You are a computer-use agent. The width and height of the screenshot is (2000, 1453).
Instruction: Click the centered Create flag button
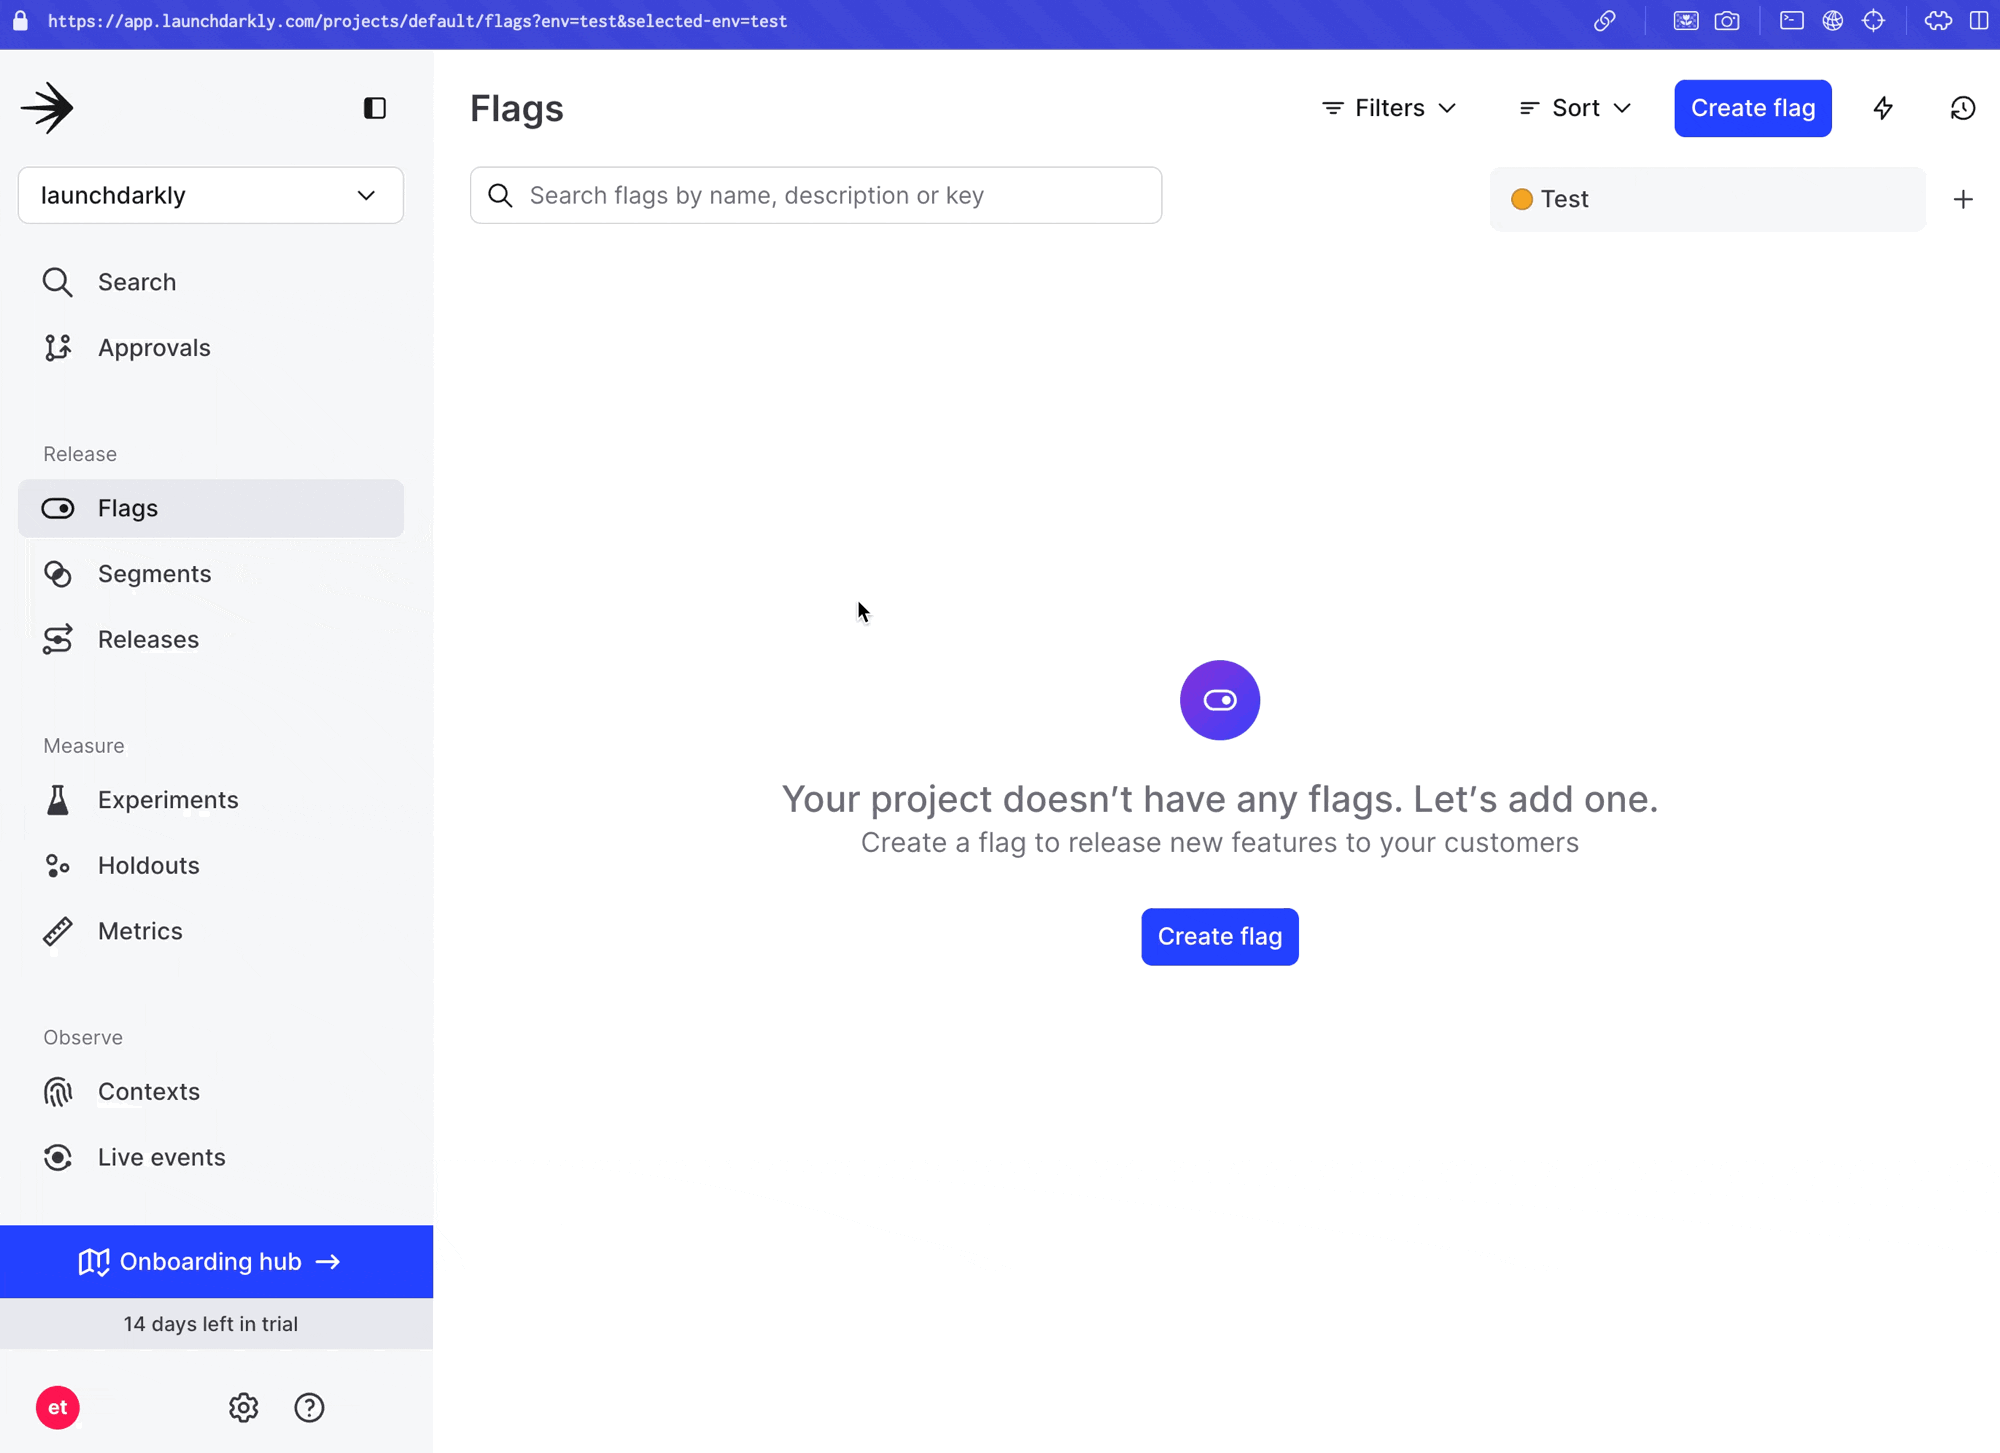point(1220,937)
